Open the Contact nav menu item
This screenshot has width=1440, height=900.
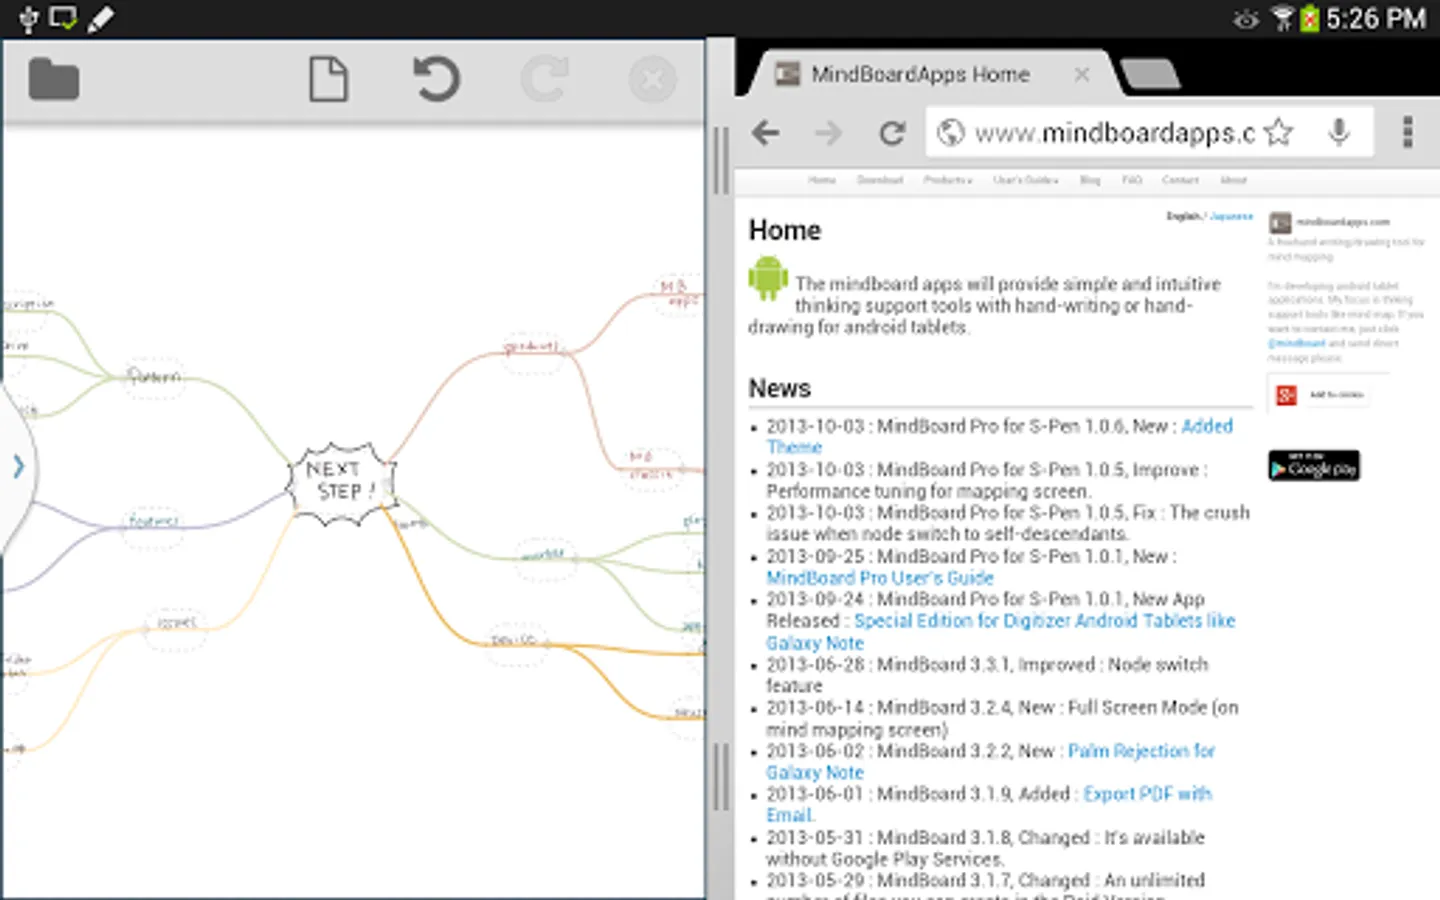(1180, 180)
